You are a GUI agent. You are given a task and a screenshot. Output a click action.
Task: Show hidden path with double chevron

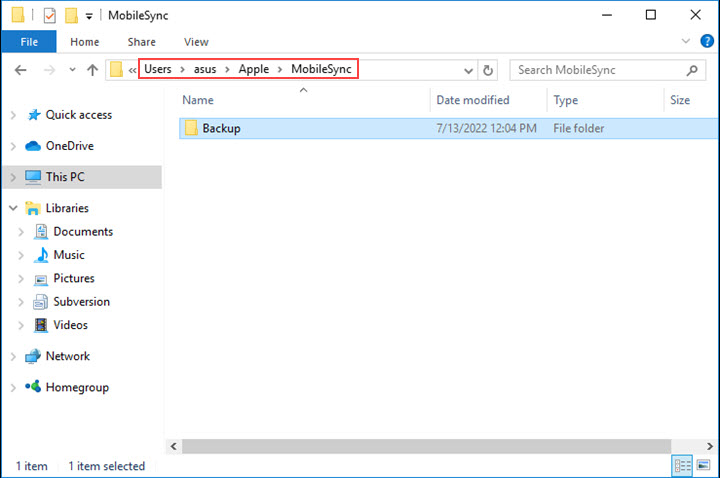(132, 70)
